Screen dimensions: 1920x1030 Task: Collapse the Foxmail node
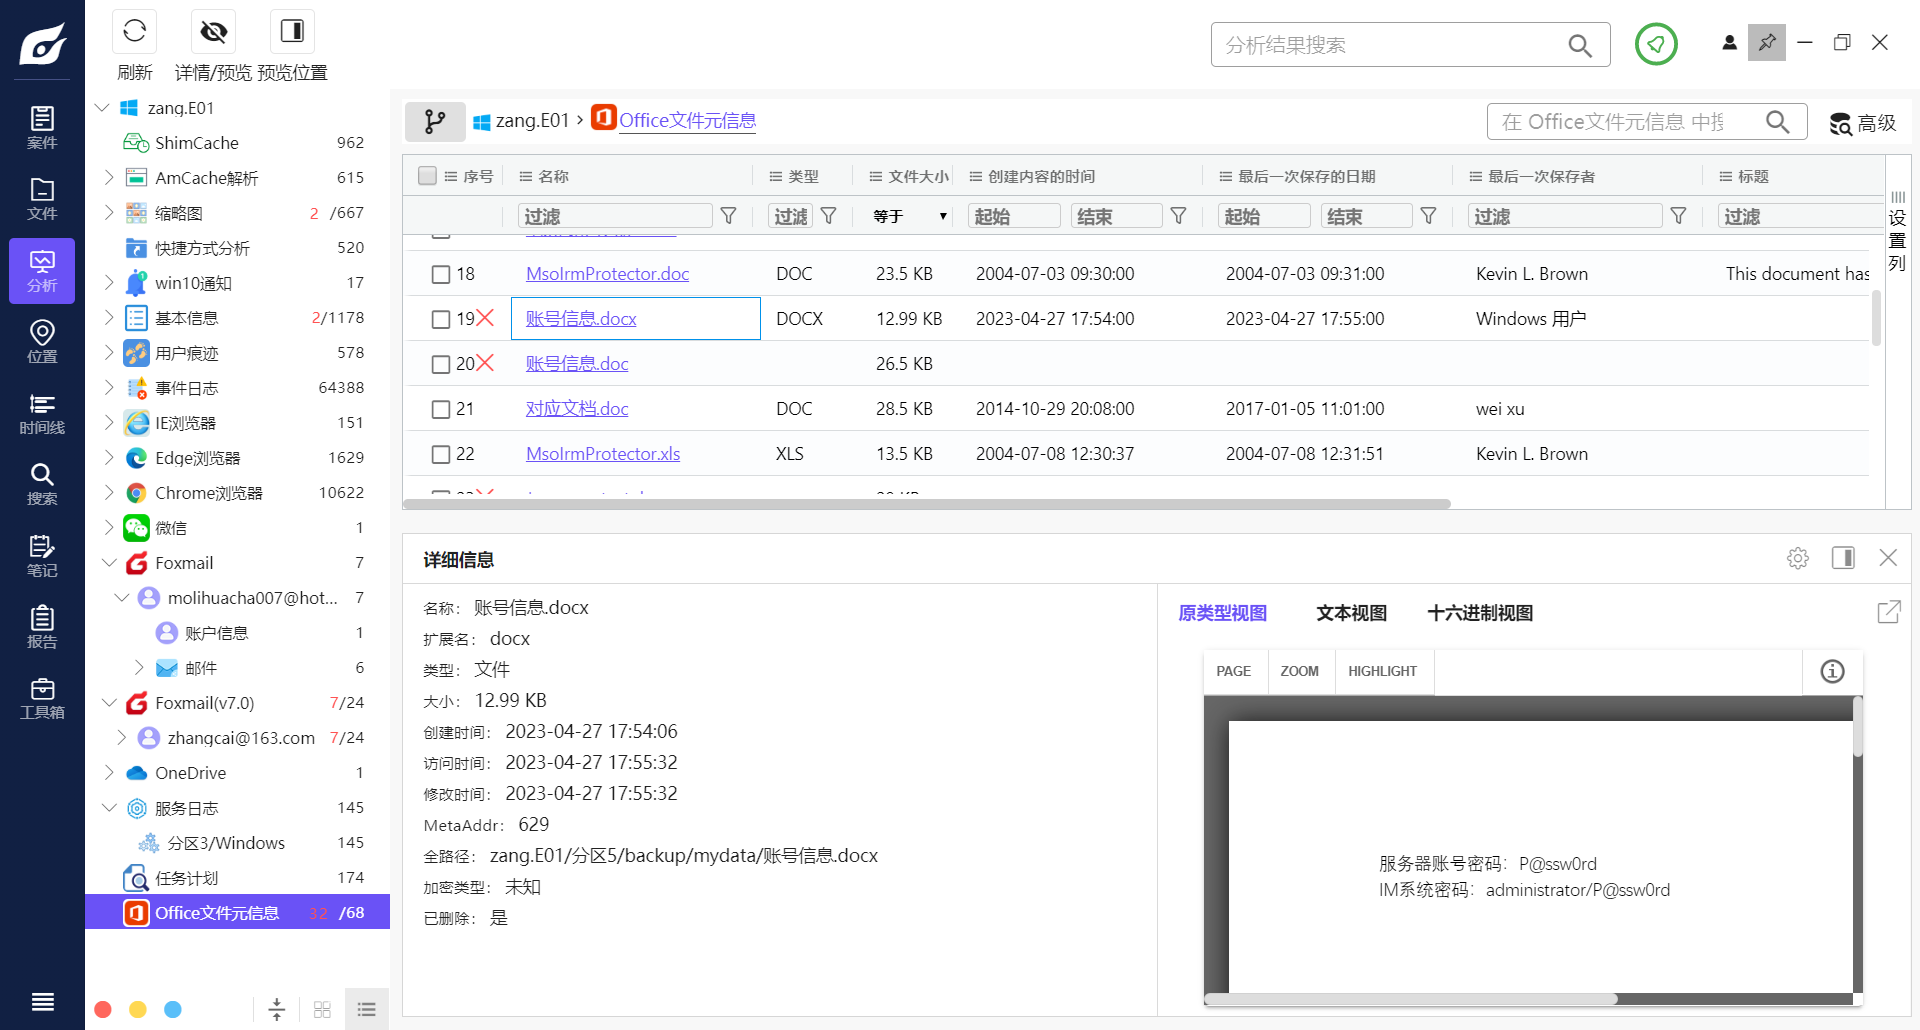[x=109, y=562]
